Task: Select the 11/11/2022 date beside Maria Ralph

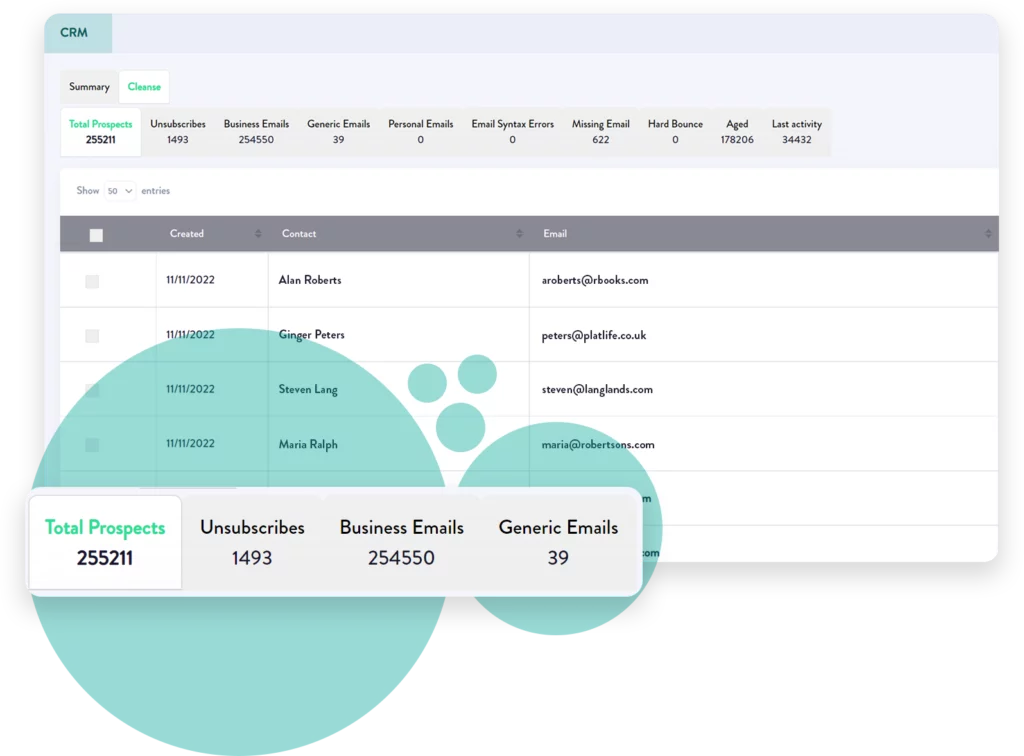Action: 190,444
